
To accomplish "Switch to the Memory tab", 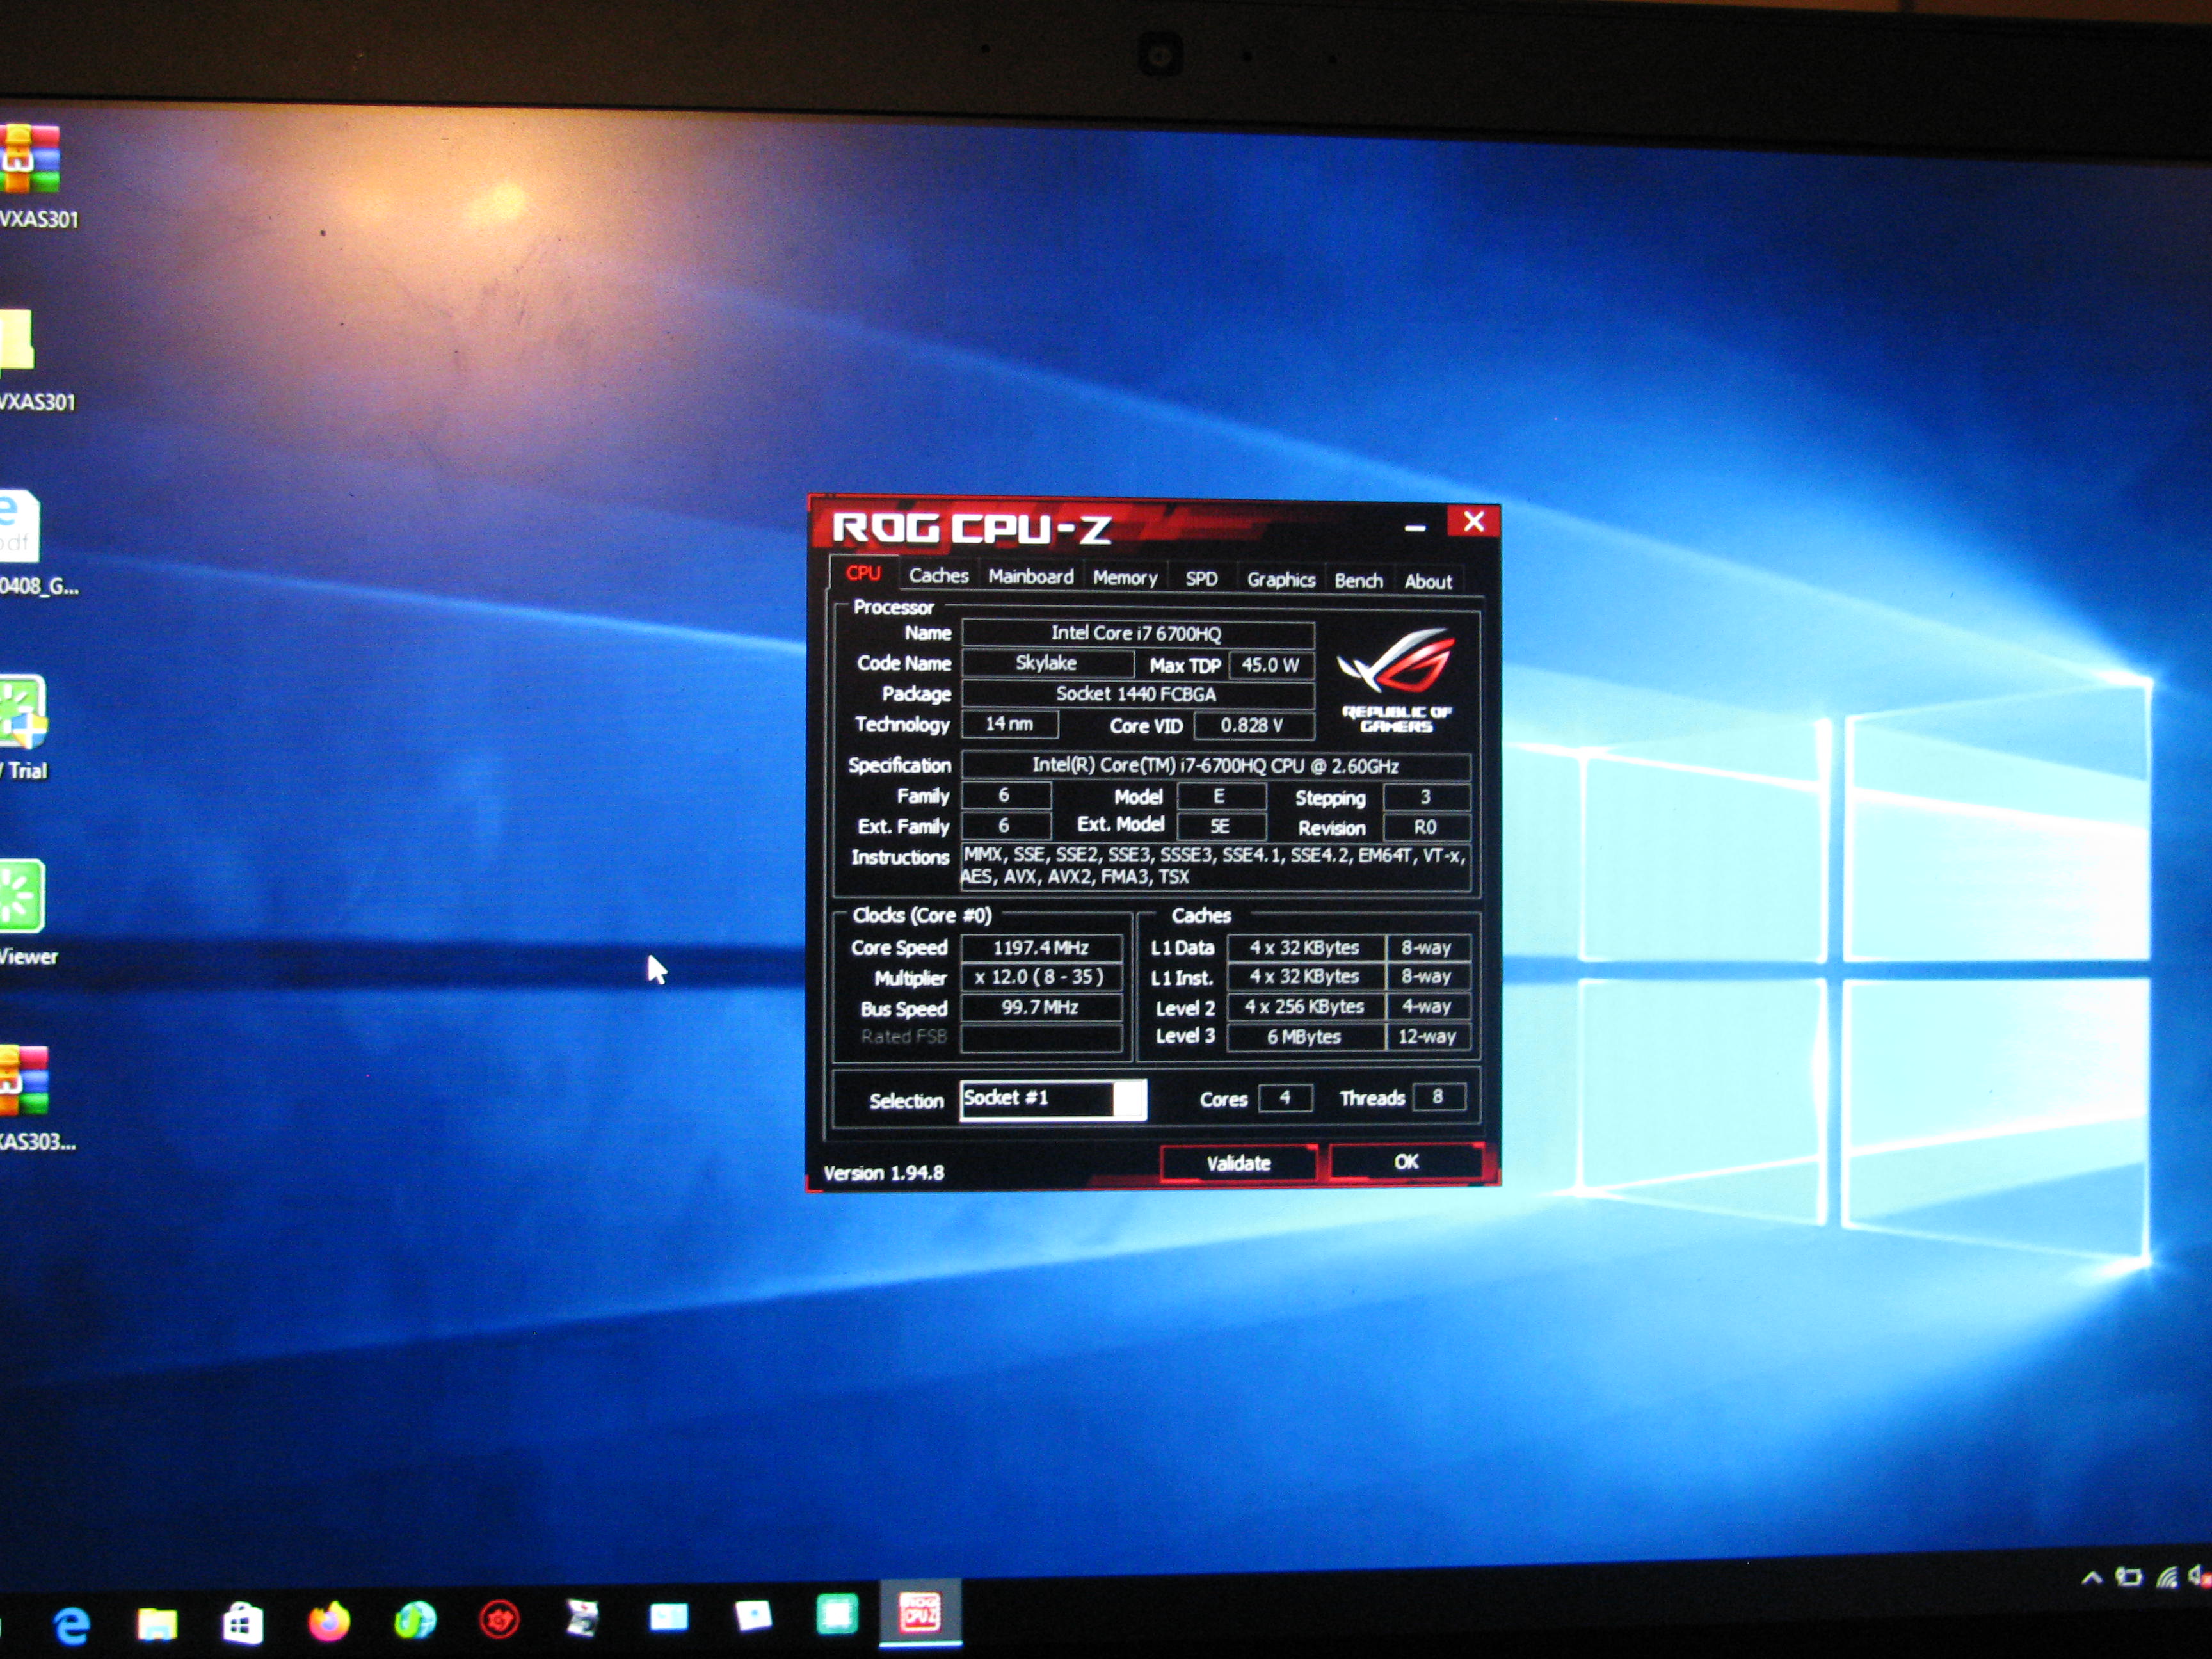I will 1124,578.
